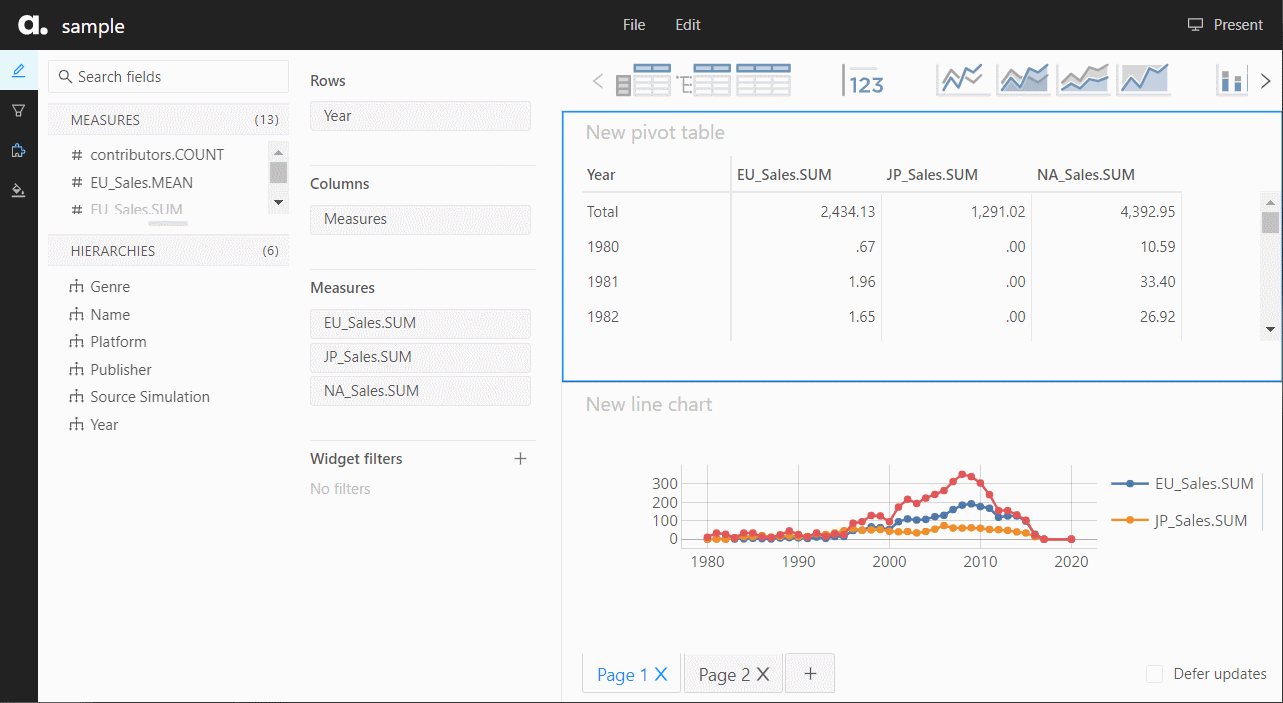Image resolution: width=1283 pixels, height=703 pixels.
Task: Close Page 2 with its X
Action: tap(763, 675)
